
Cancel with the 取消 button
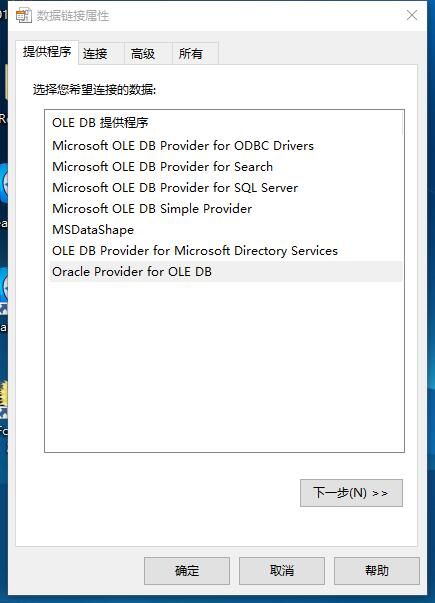(x=282, y=571)
